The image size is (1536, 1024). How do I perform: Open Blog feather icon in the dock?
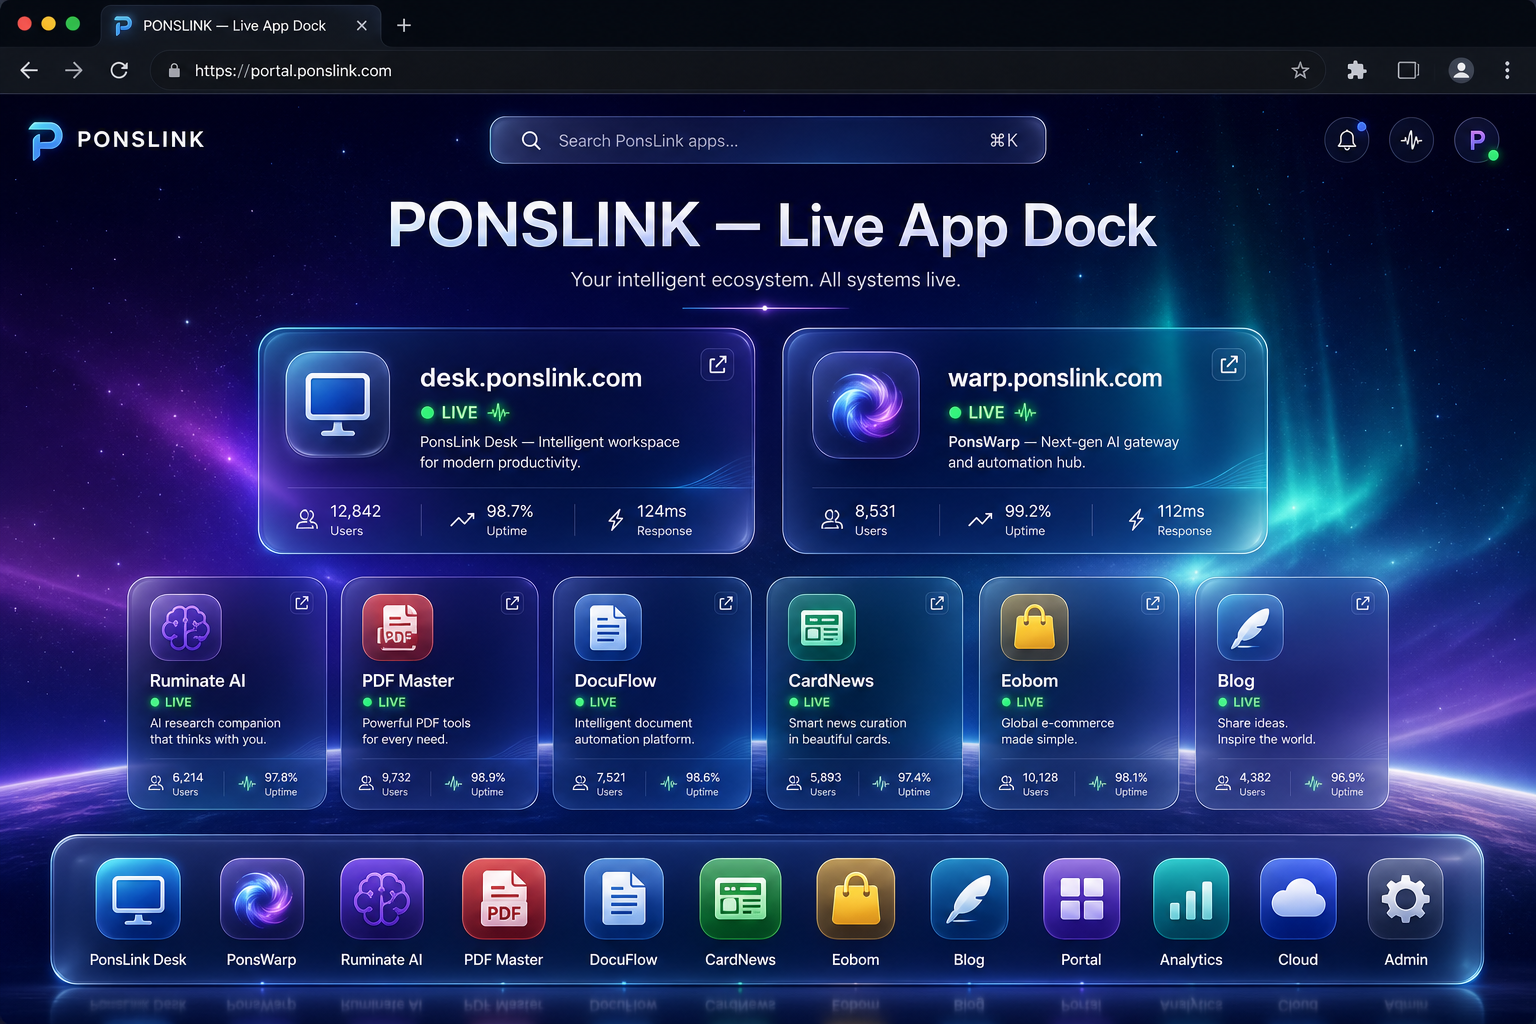pyautogui.click(x=969, y=898)
